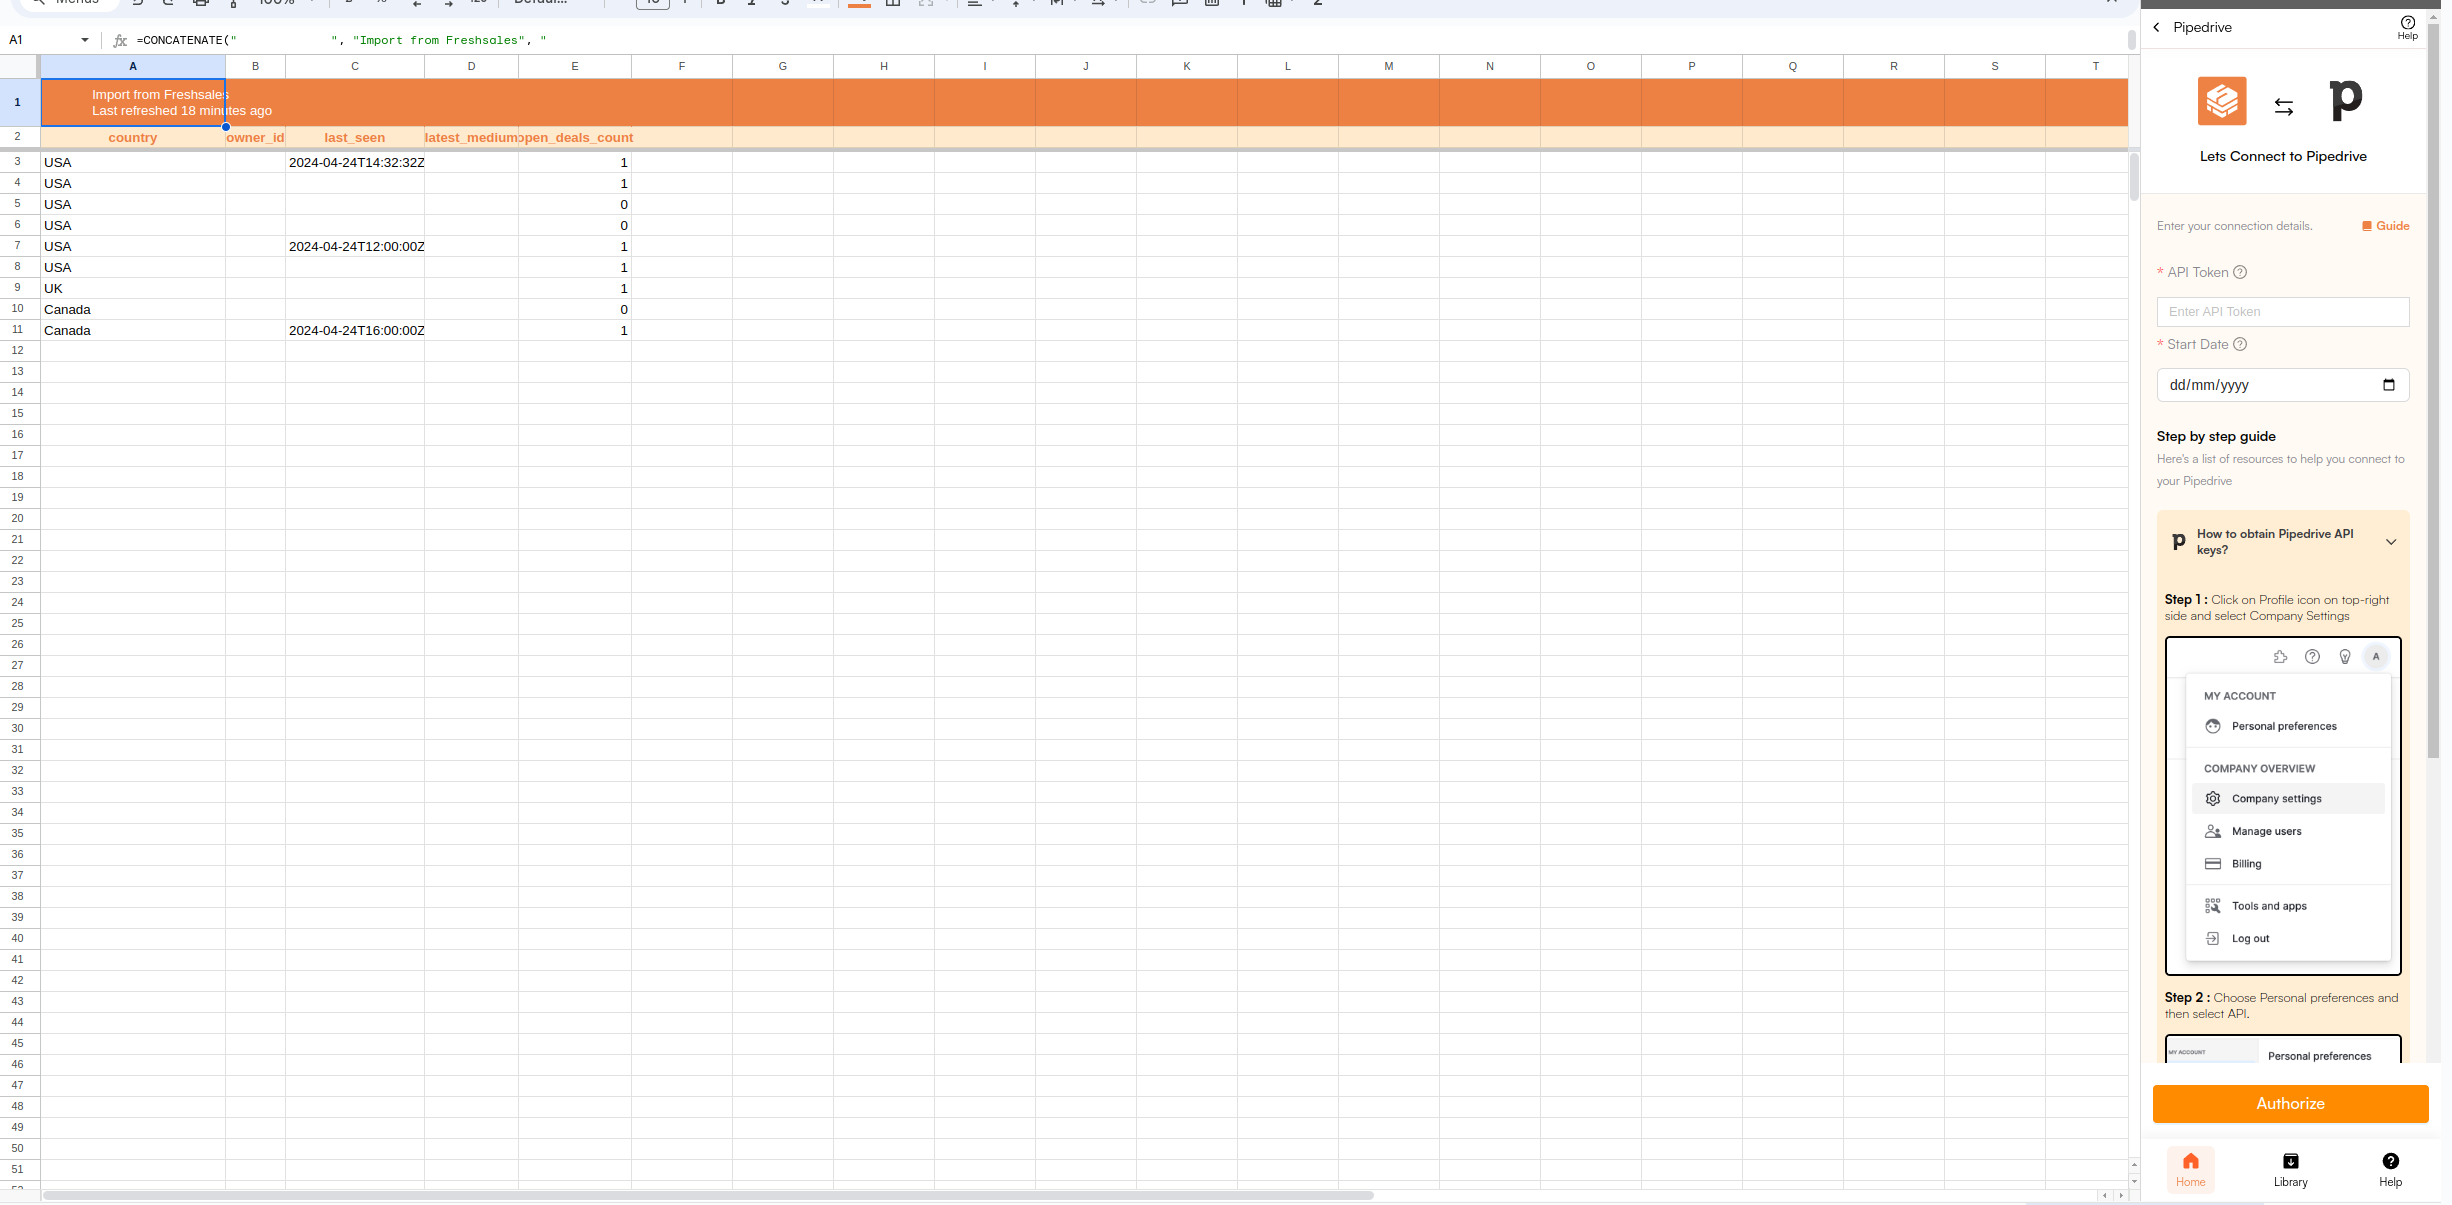The width and height of the screenshot is (2452, 1205).
Task: Click the back arrow beside Pipedrive title
Action: pos(2157,27)
